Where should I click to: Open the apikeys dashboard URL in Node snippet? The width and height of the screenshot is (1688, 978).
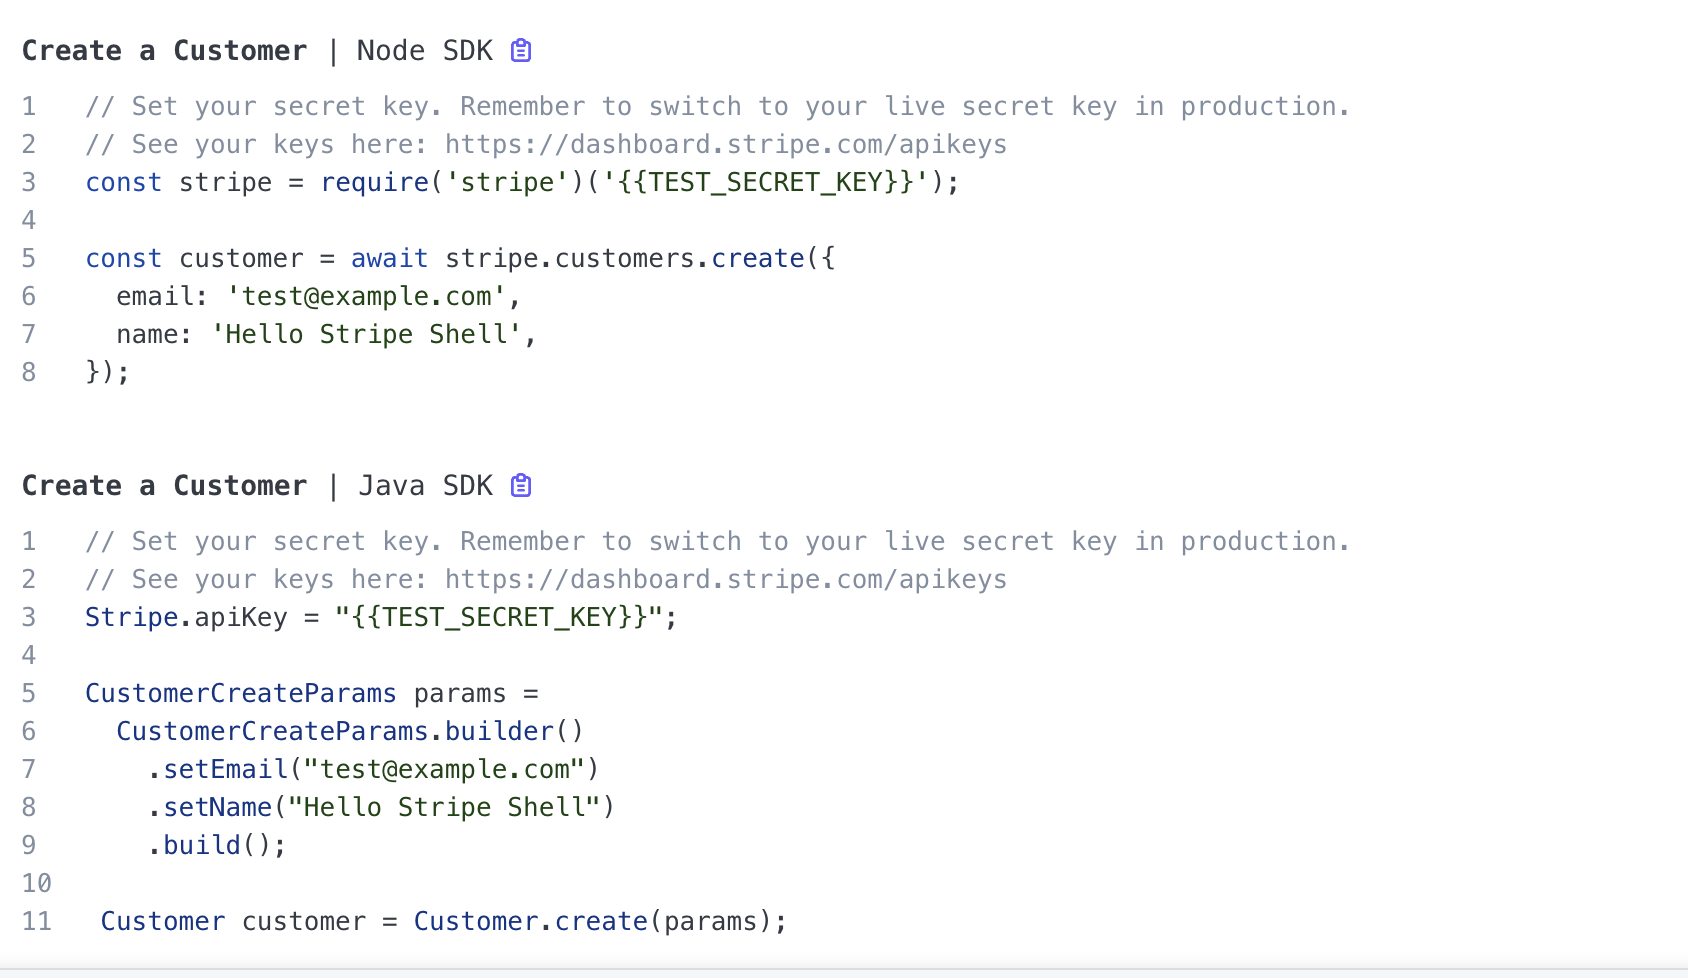click(x=725, y=145)
